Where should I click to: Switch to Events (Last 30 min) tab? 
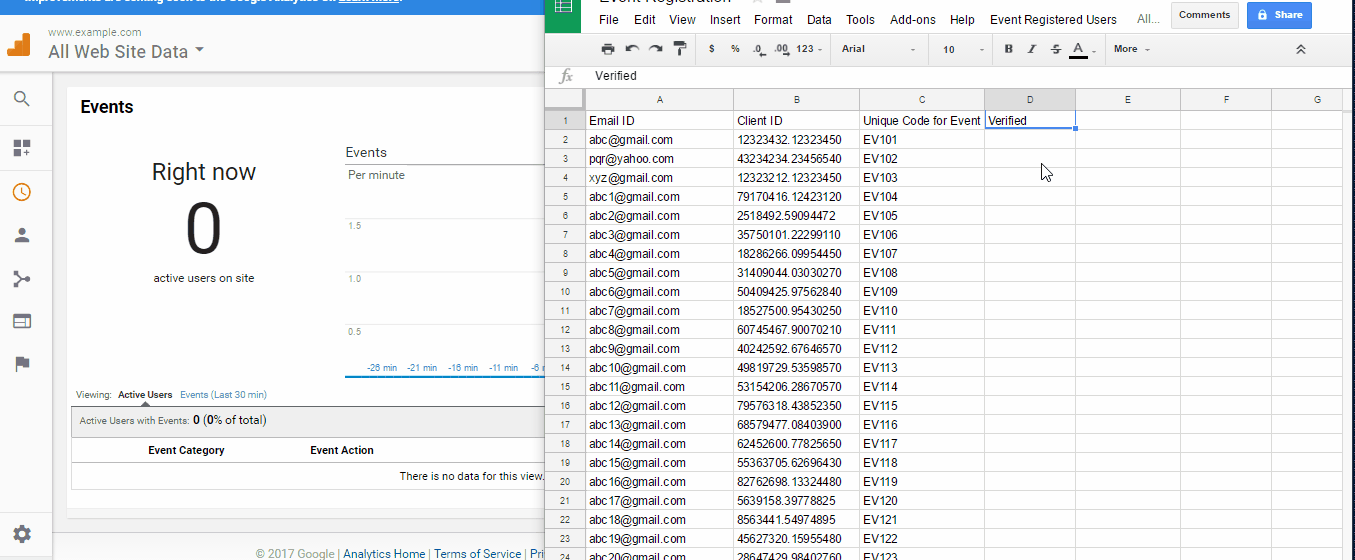(x=223, y=395)
